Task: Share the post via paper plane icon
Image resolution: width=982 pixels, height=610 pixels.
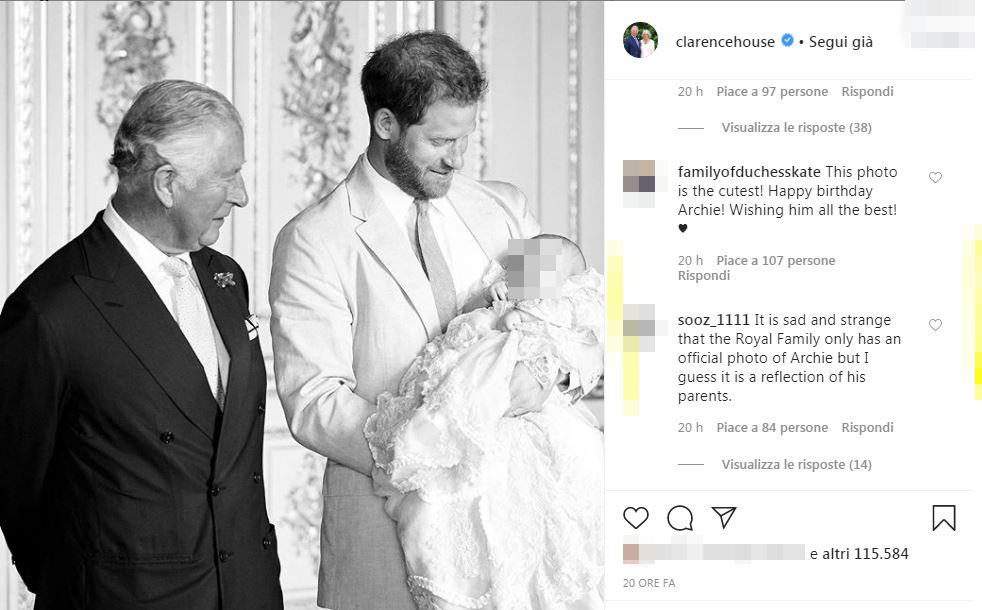Action: (x=724, y=517)
